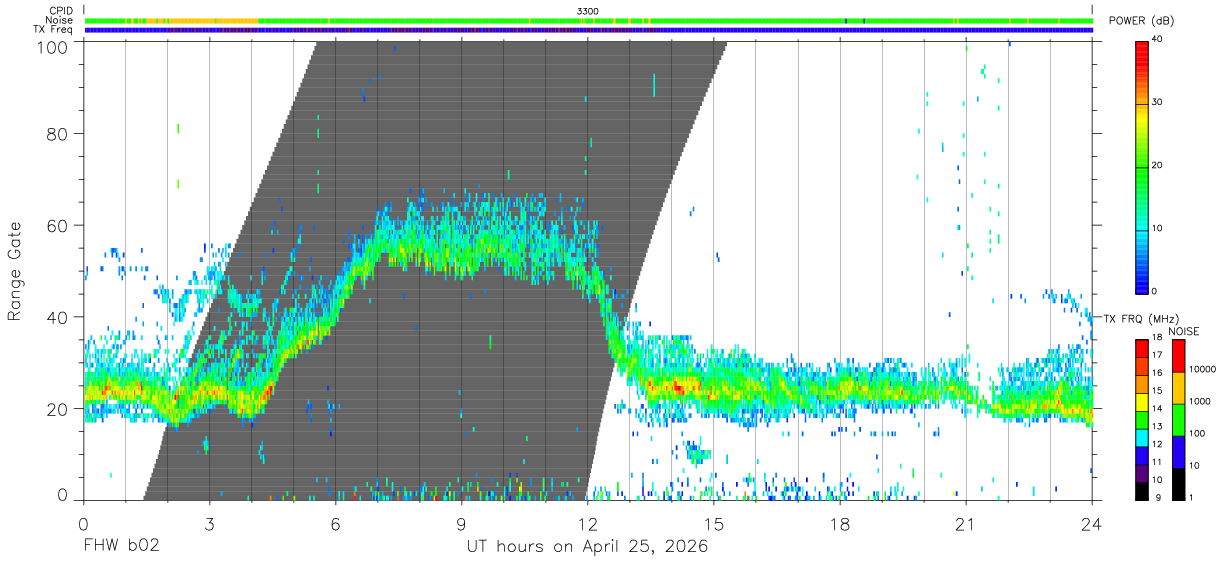Click the Range Gate axis title
Viewport: 1228px width, 567px height.
(16, 271)
